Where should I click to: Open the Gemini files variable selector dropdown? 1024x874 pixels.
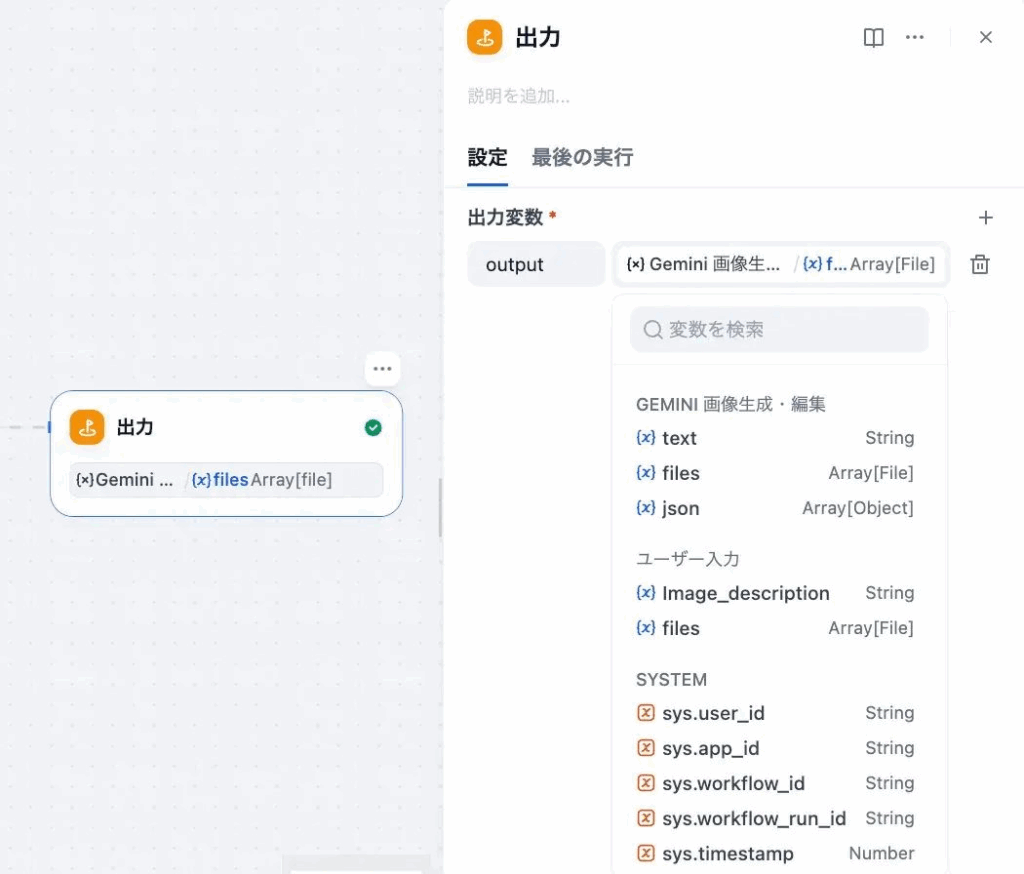point(780,265)
